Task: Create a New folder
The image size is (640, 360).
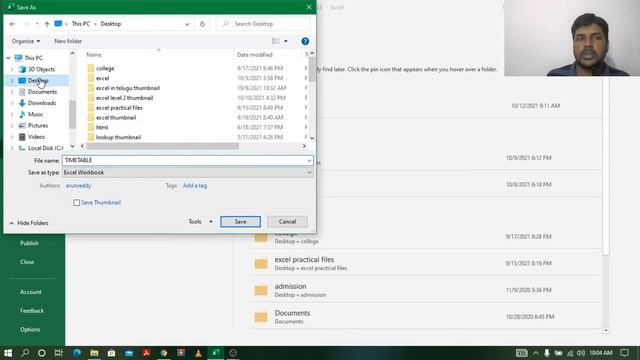Action: [x=68, y=41]
